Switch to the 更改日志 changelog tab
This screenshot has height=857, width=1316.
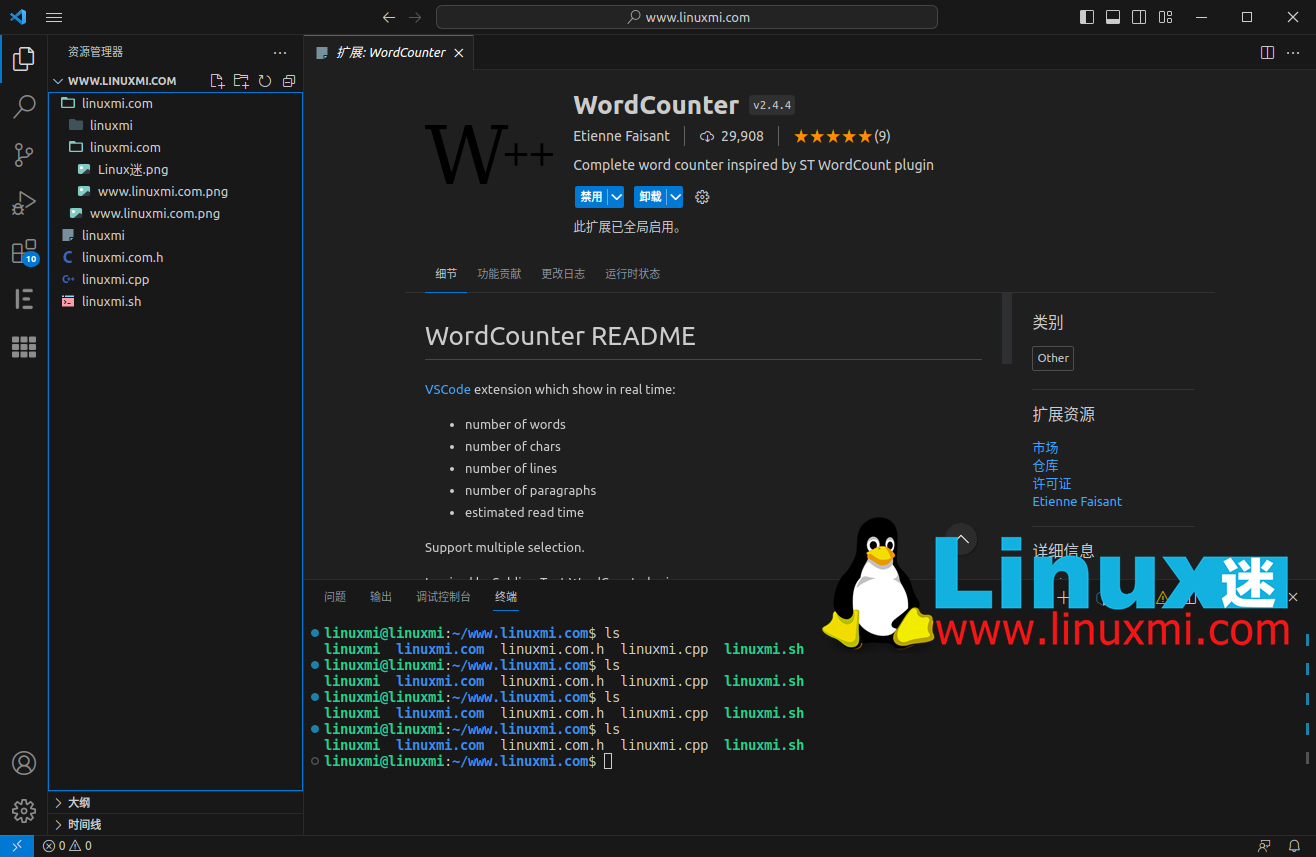(563, 273)
